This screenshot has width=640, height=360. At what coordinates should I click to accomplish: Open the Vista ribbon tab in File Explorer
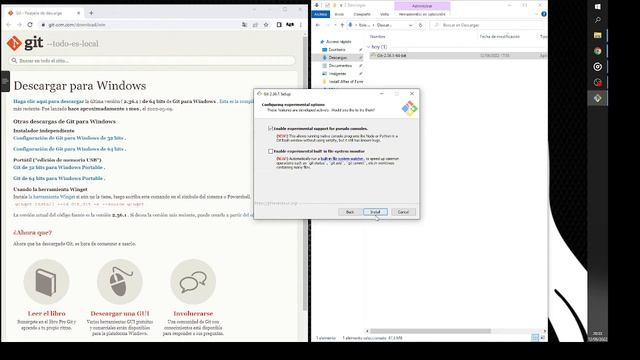(x=384, y=14)
